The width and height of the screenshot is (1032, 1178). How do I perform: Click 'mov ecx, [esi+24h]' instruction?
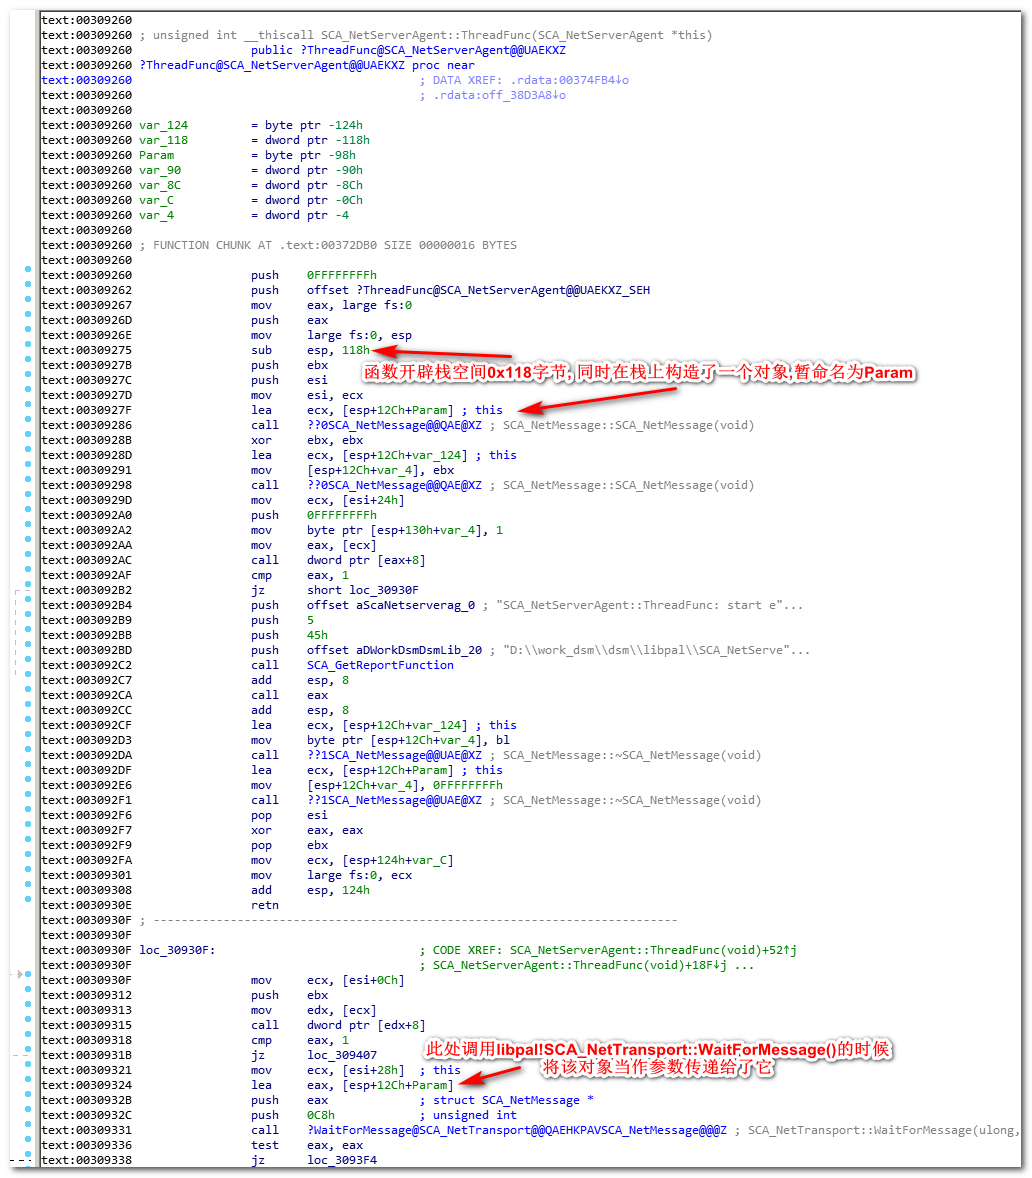(x=327, y=501)
